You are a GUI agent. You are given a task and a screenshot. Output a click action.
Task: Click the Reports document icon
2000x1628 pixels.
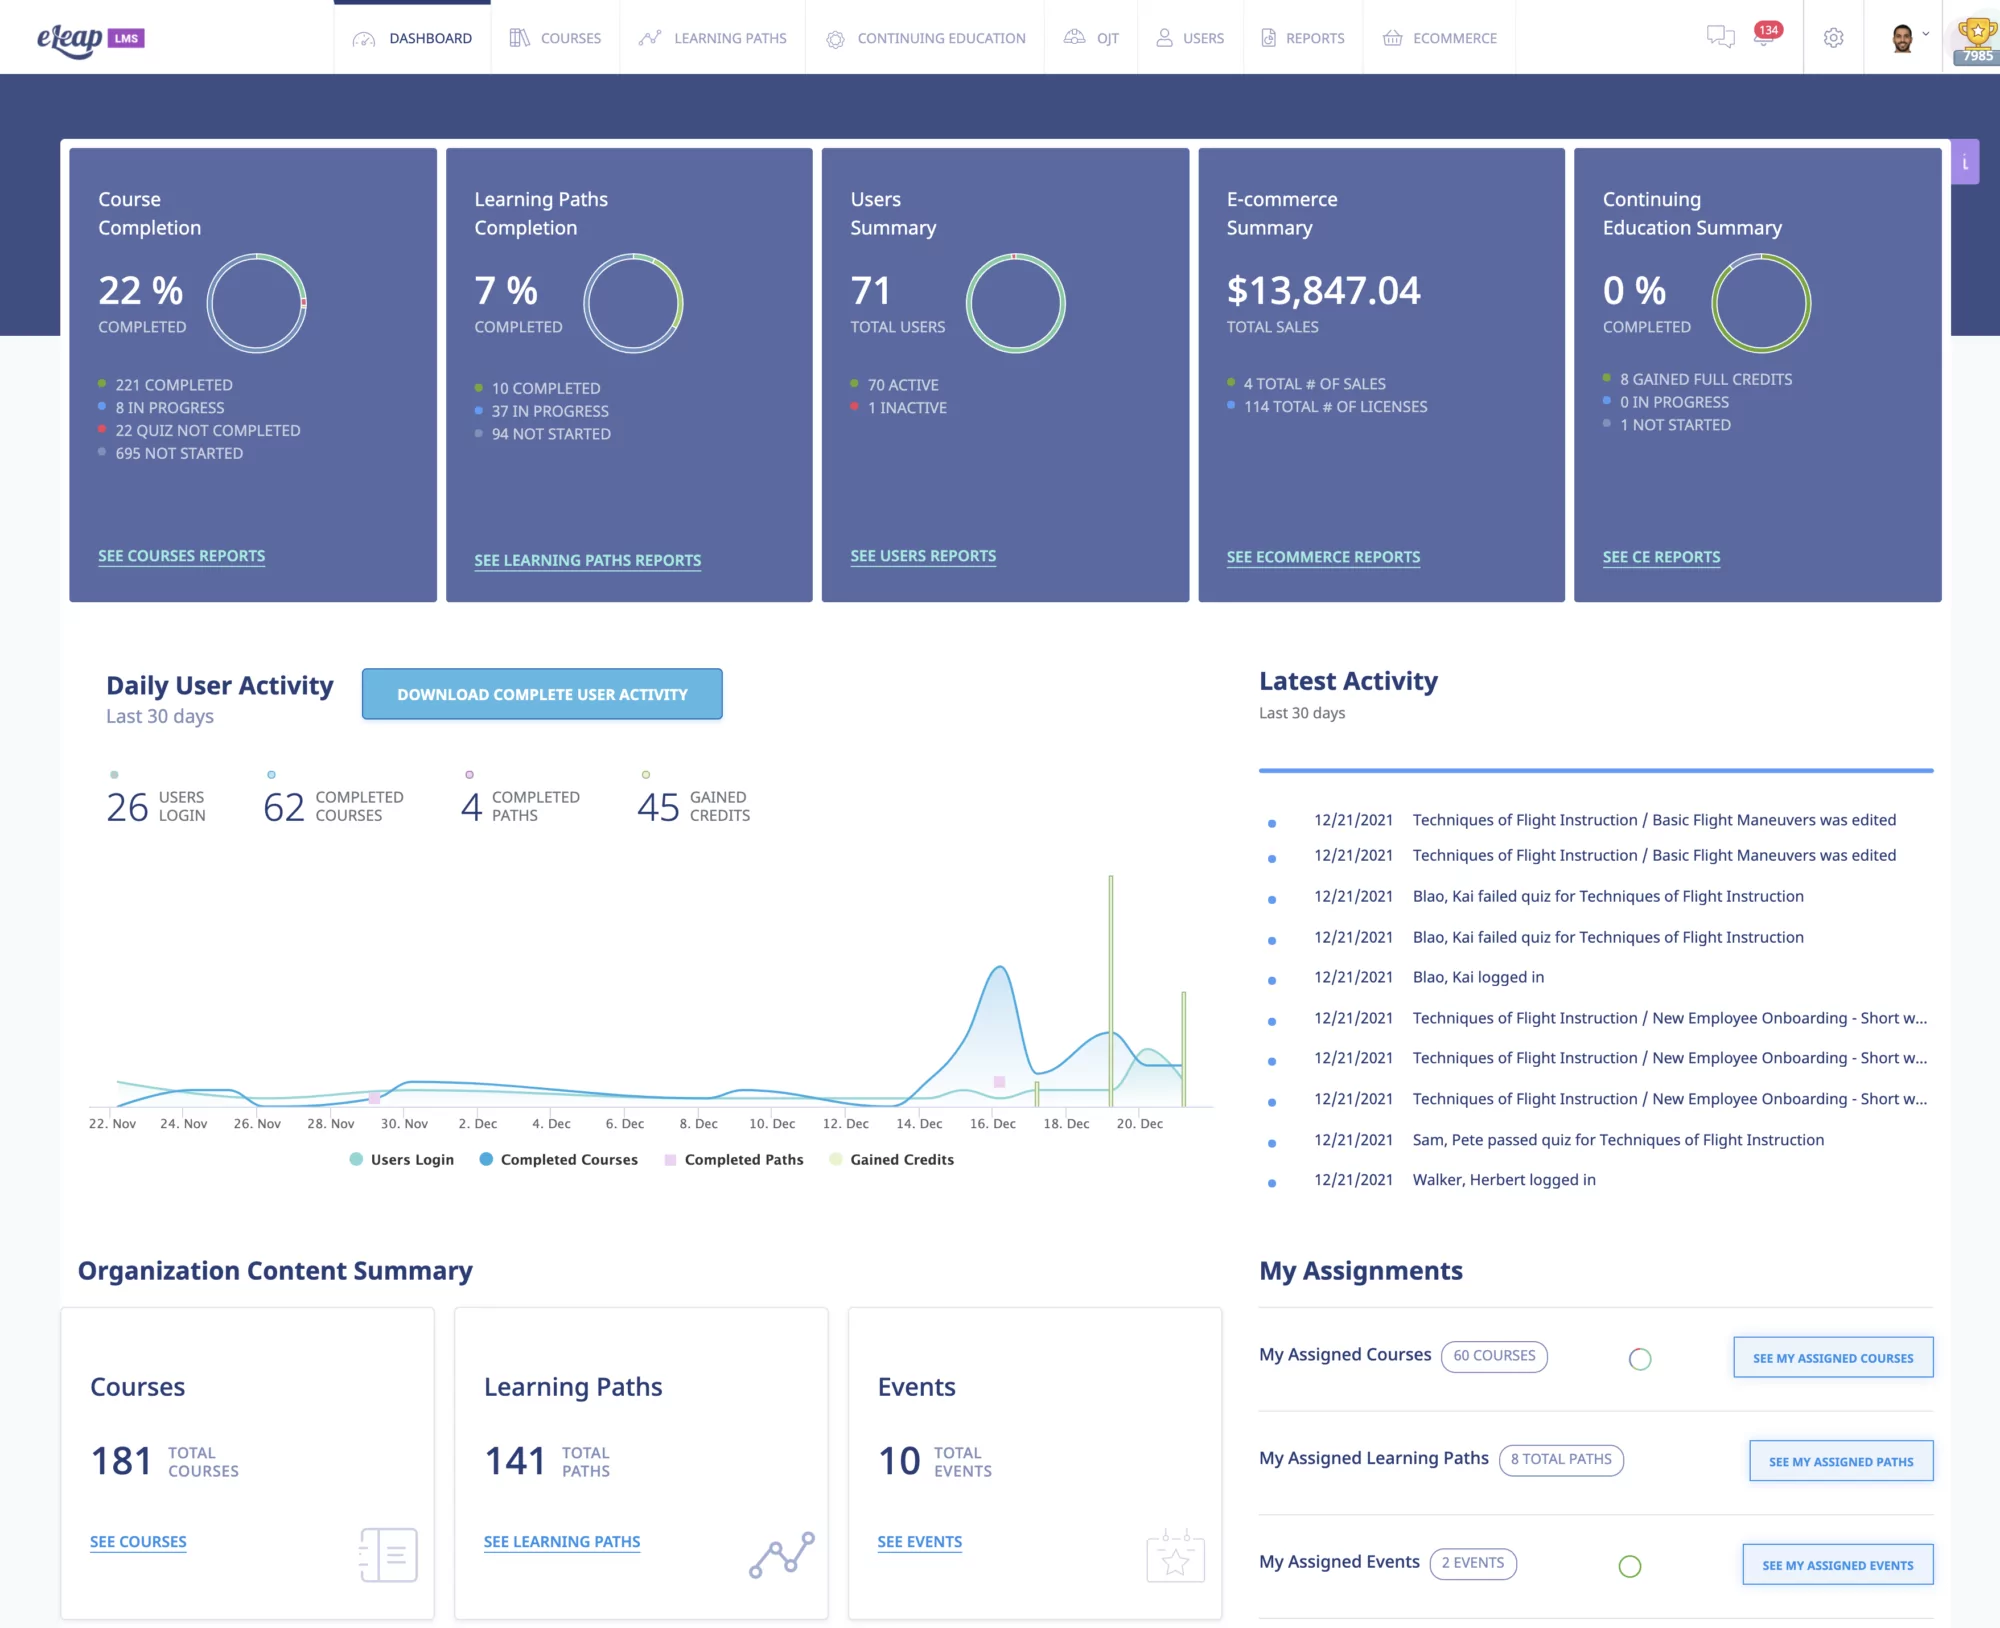(x=1268, y=38)
